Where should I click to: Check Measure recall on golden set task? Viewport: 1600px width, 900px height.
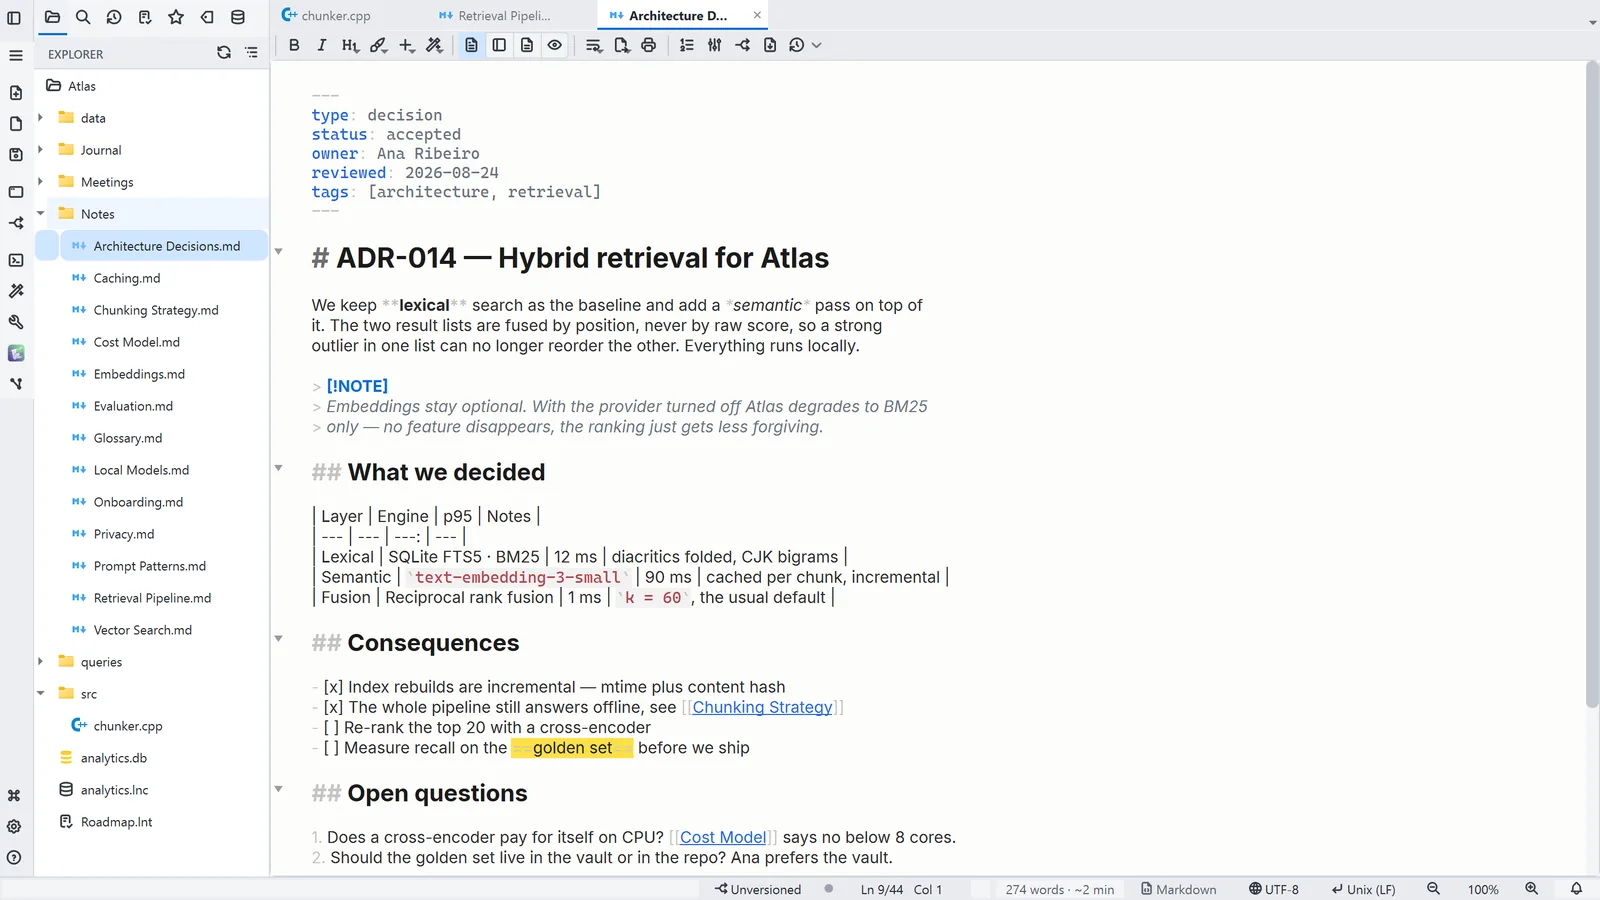pyautogui.click(x=331, y=748)
